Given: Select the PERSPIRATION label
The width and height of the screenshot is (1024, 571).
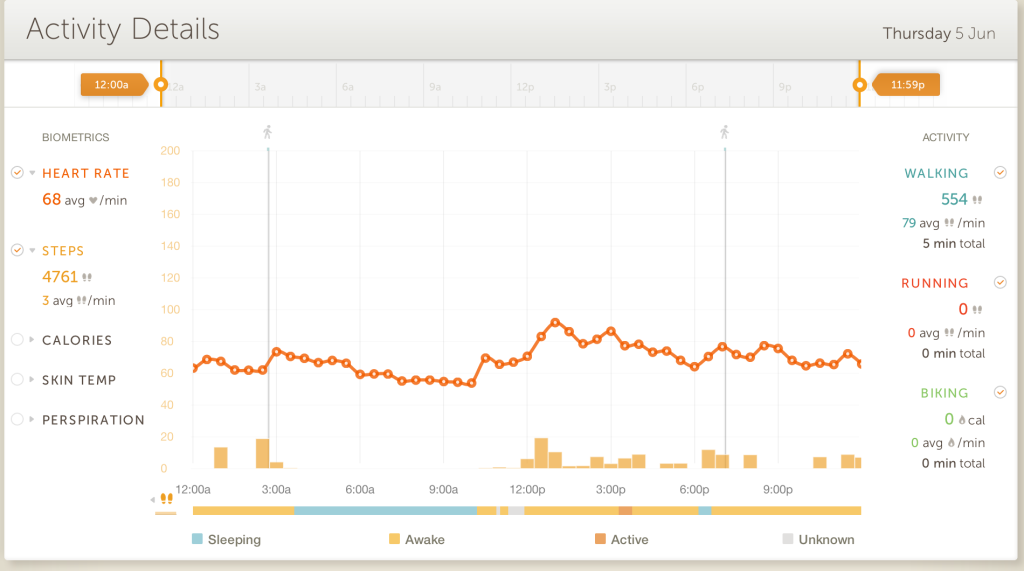Looking at the screenshot, I should [93, 420].
